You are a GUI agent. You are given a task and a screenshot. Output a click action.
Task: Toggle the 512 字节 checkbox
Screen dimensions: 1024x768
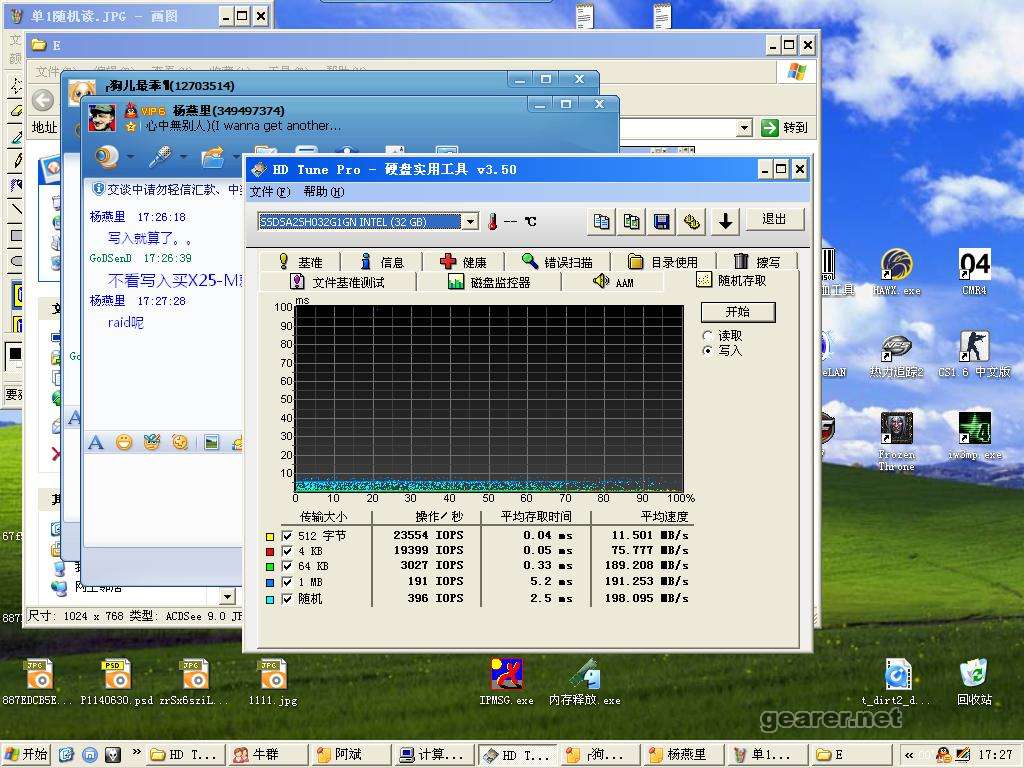pyautogui.click(x=287, y=536)
